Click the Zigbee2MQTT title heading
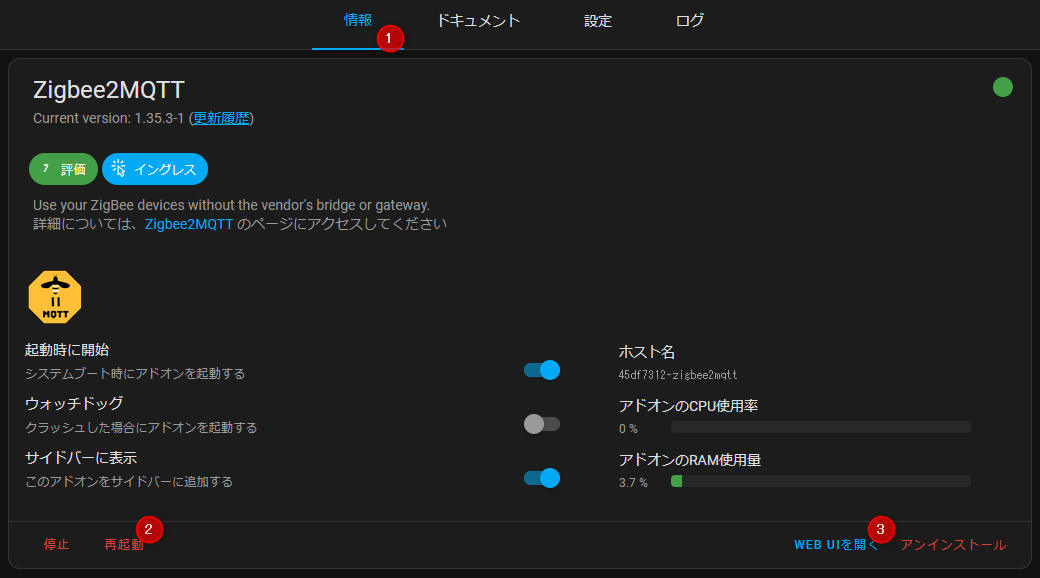Viewport: 1040px width, 578px height. [109, 90]
